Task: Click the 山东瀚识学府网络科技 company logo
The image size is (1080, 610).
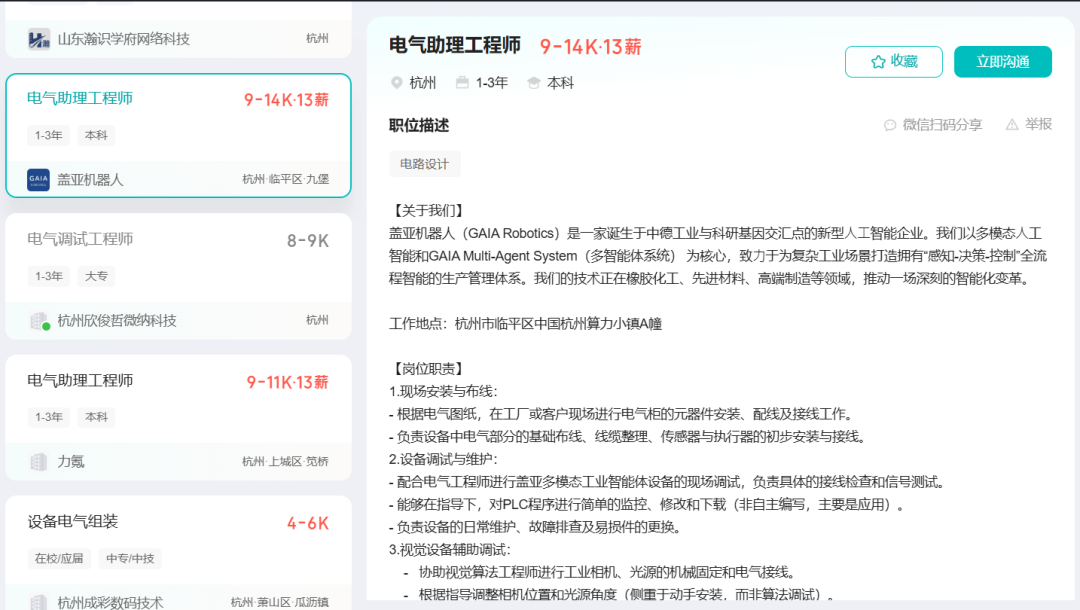Action: (38, 40)
